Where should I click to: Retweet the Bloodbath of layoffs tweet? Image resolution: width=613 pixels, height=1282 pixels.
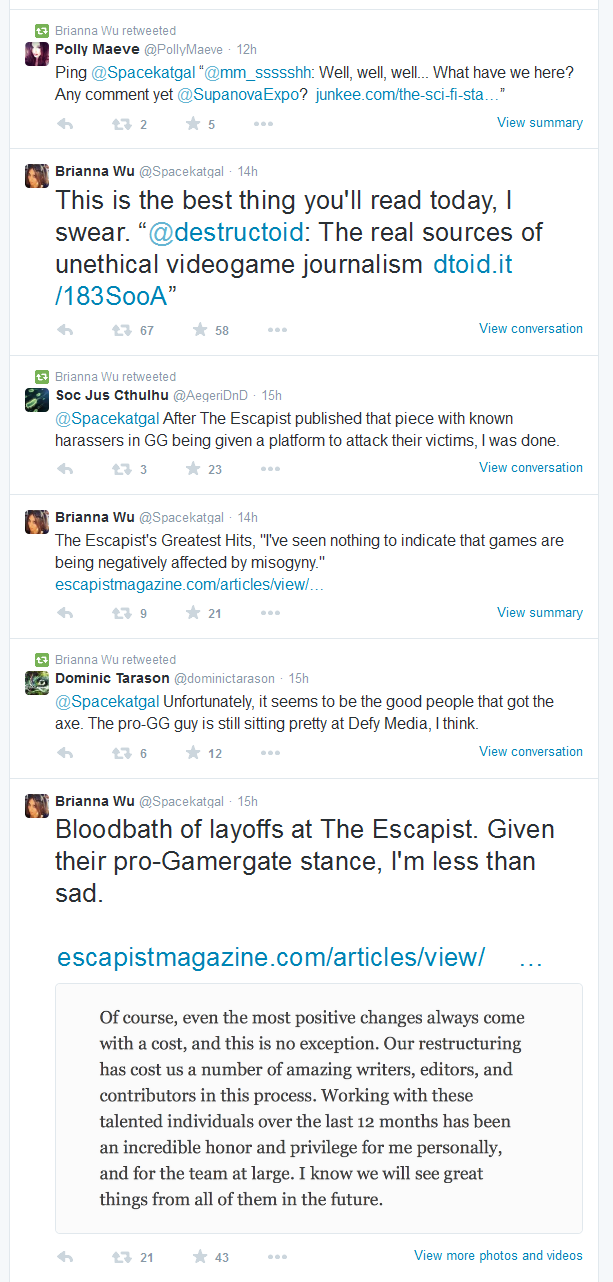click(x=121, y=1257)
